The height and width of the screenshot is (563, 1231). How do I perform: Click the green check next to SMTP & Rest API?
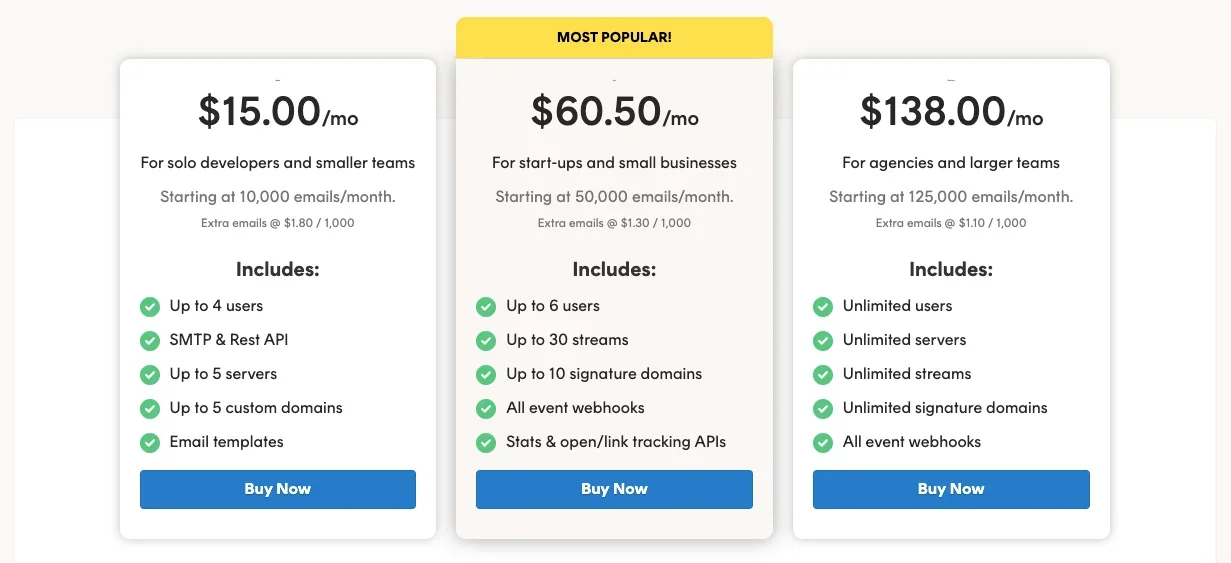(x=150, y=341)
